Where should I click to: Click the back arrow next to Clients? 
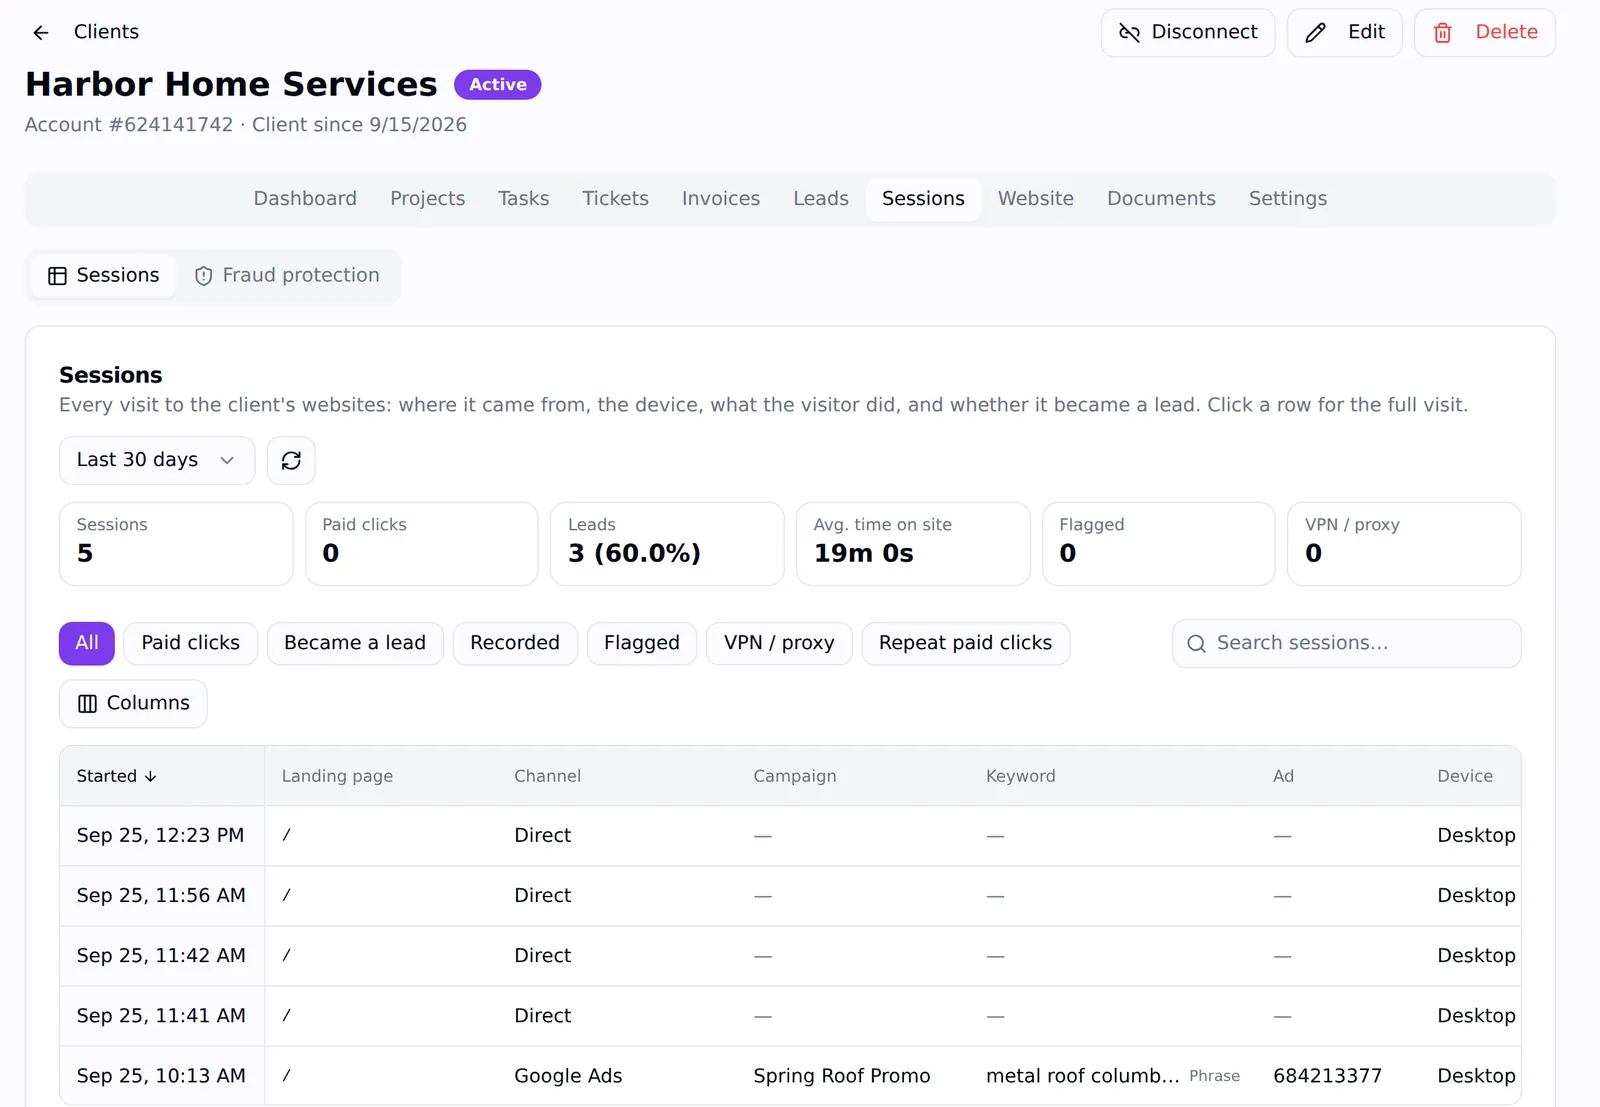click(40, 32)
